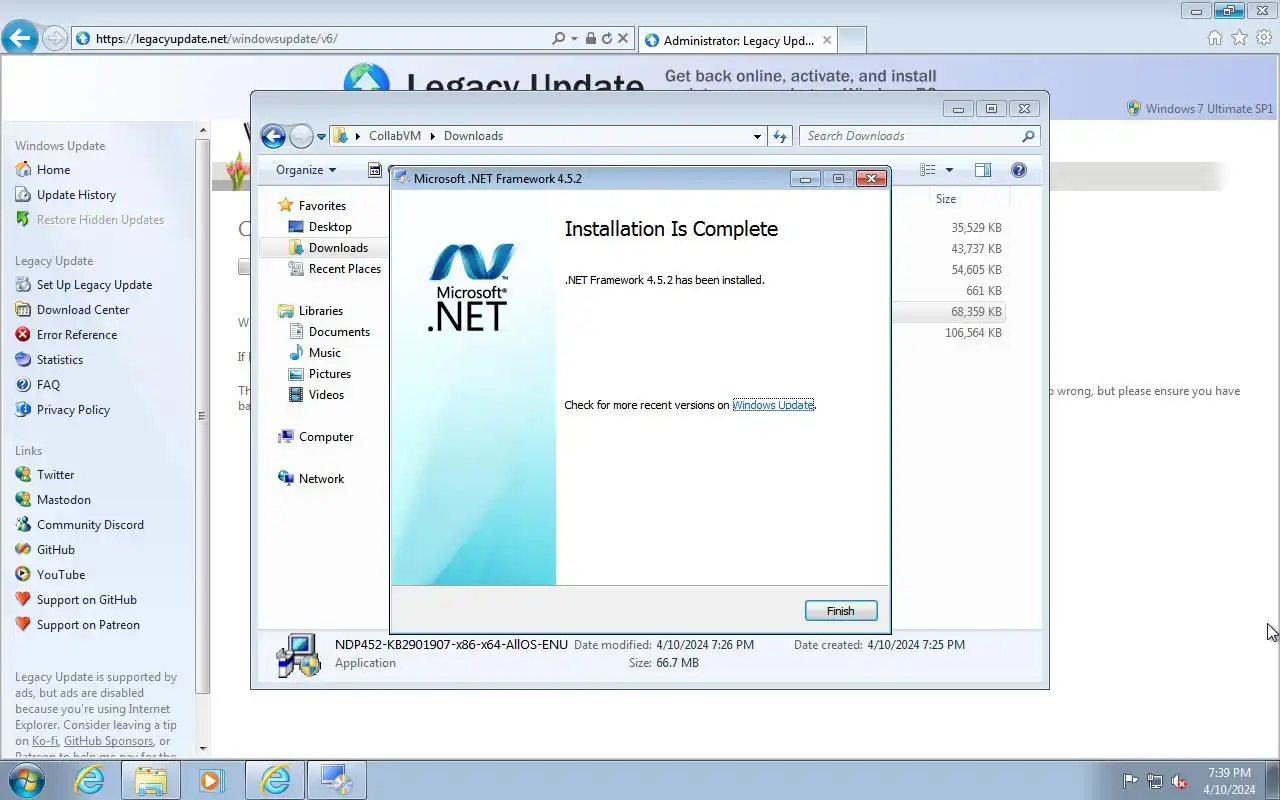1280x800 pixels.
Task: Open the Statistics link
Action: pyautogui.click(x=60, y=360)
